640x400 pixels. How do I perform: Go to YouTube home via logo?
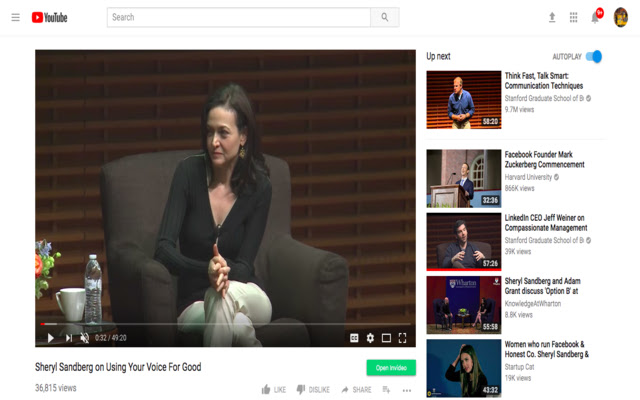point(49,17)
